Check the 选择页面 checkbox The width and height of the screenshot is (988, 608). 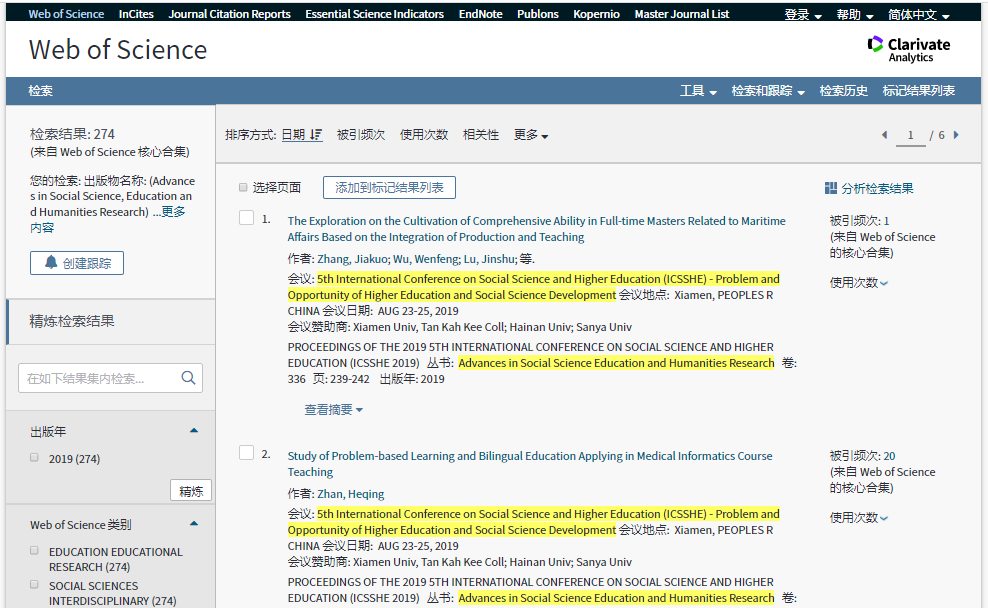point(243,187)
